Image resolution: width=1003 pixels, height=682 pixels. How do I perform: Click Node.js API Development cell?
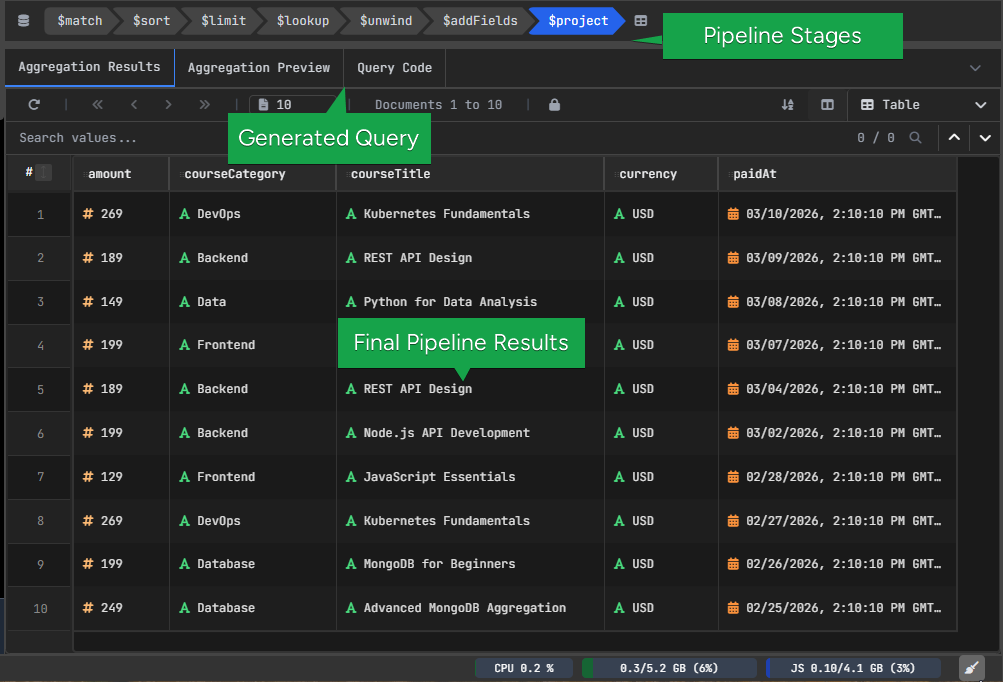click(470, 432)
